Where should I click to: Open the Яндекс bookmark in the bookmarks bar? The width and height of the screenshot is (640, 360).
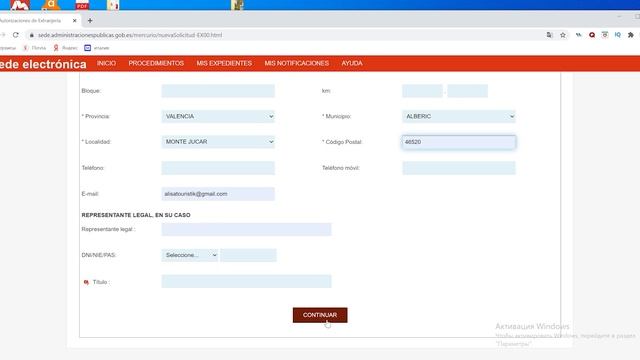(65, 48)
